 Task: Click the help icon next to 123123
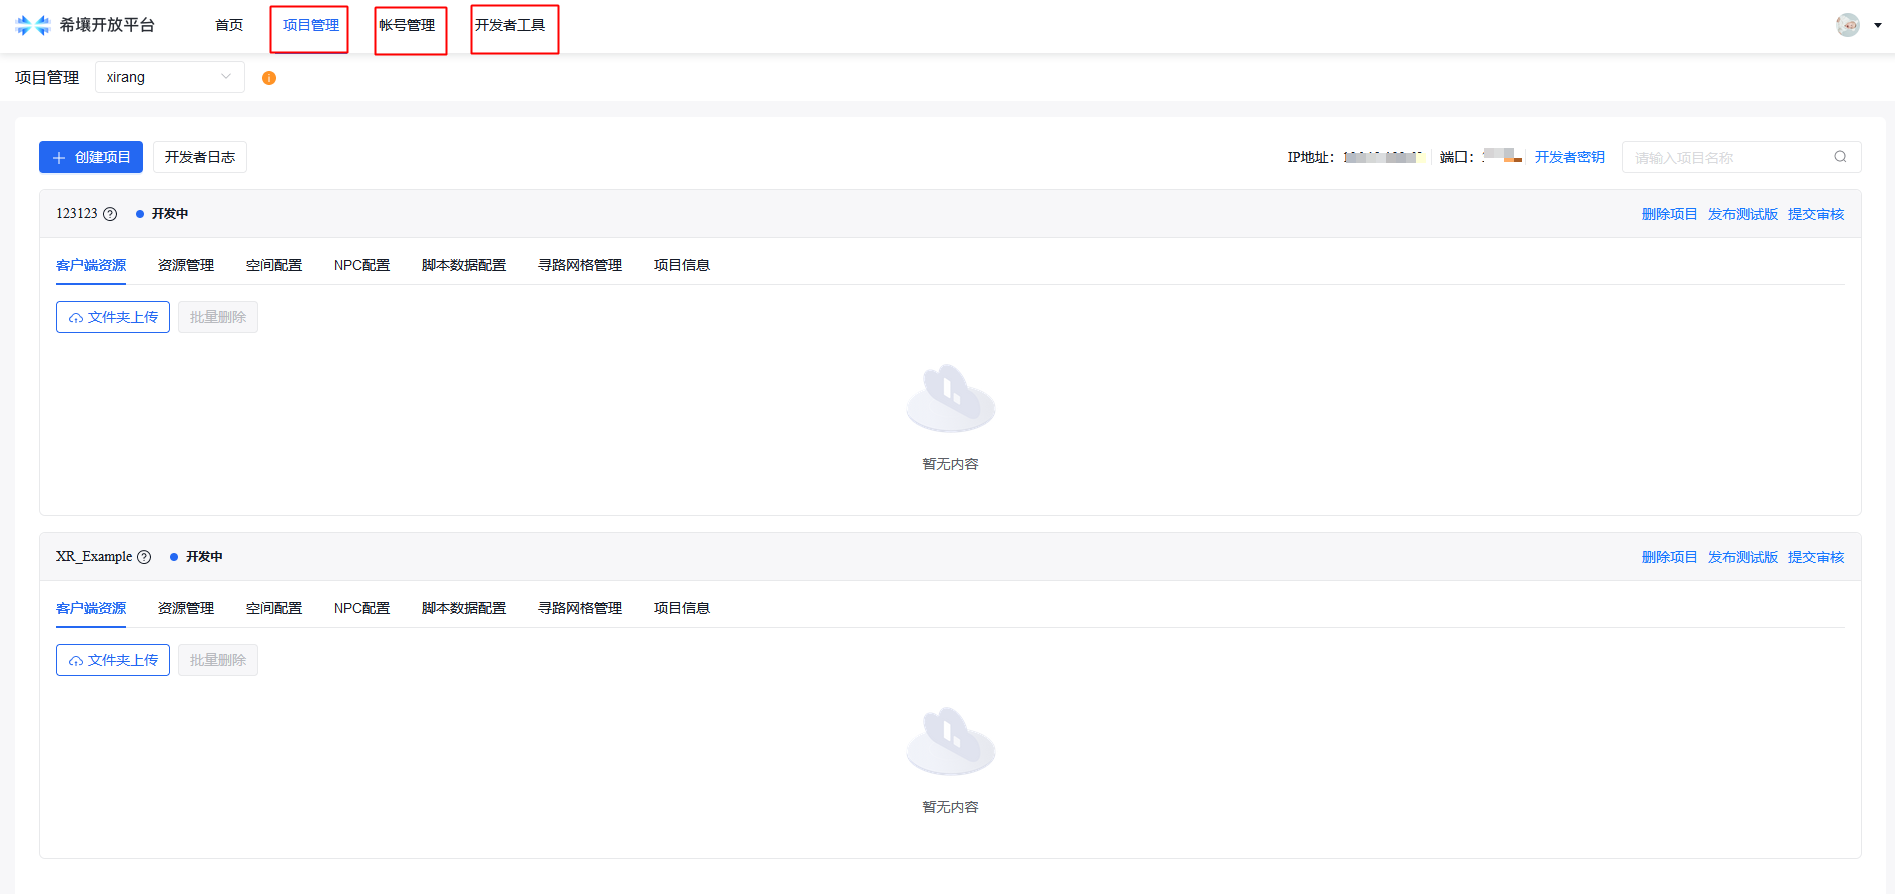tap(111, 214)
